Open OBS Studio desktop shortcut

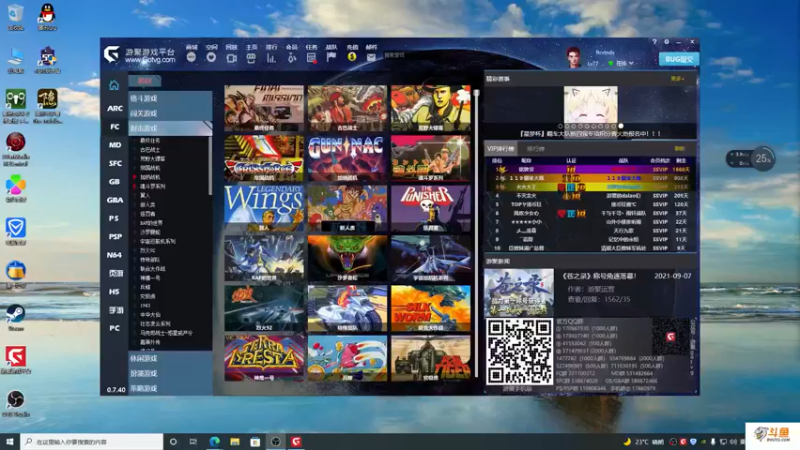click(x=16, y=403)
